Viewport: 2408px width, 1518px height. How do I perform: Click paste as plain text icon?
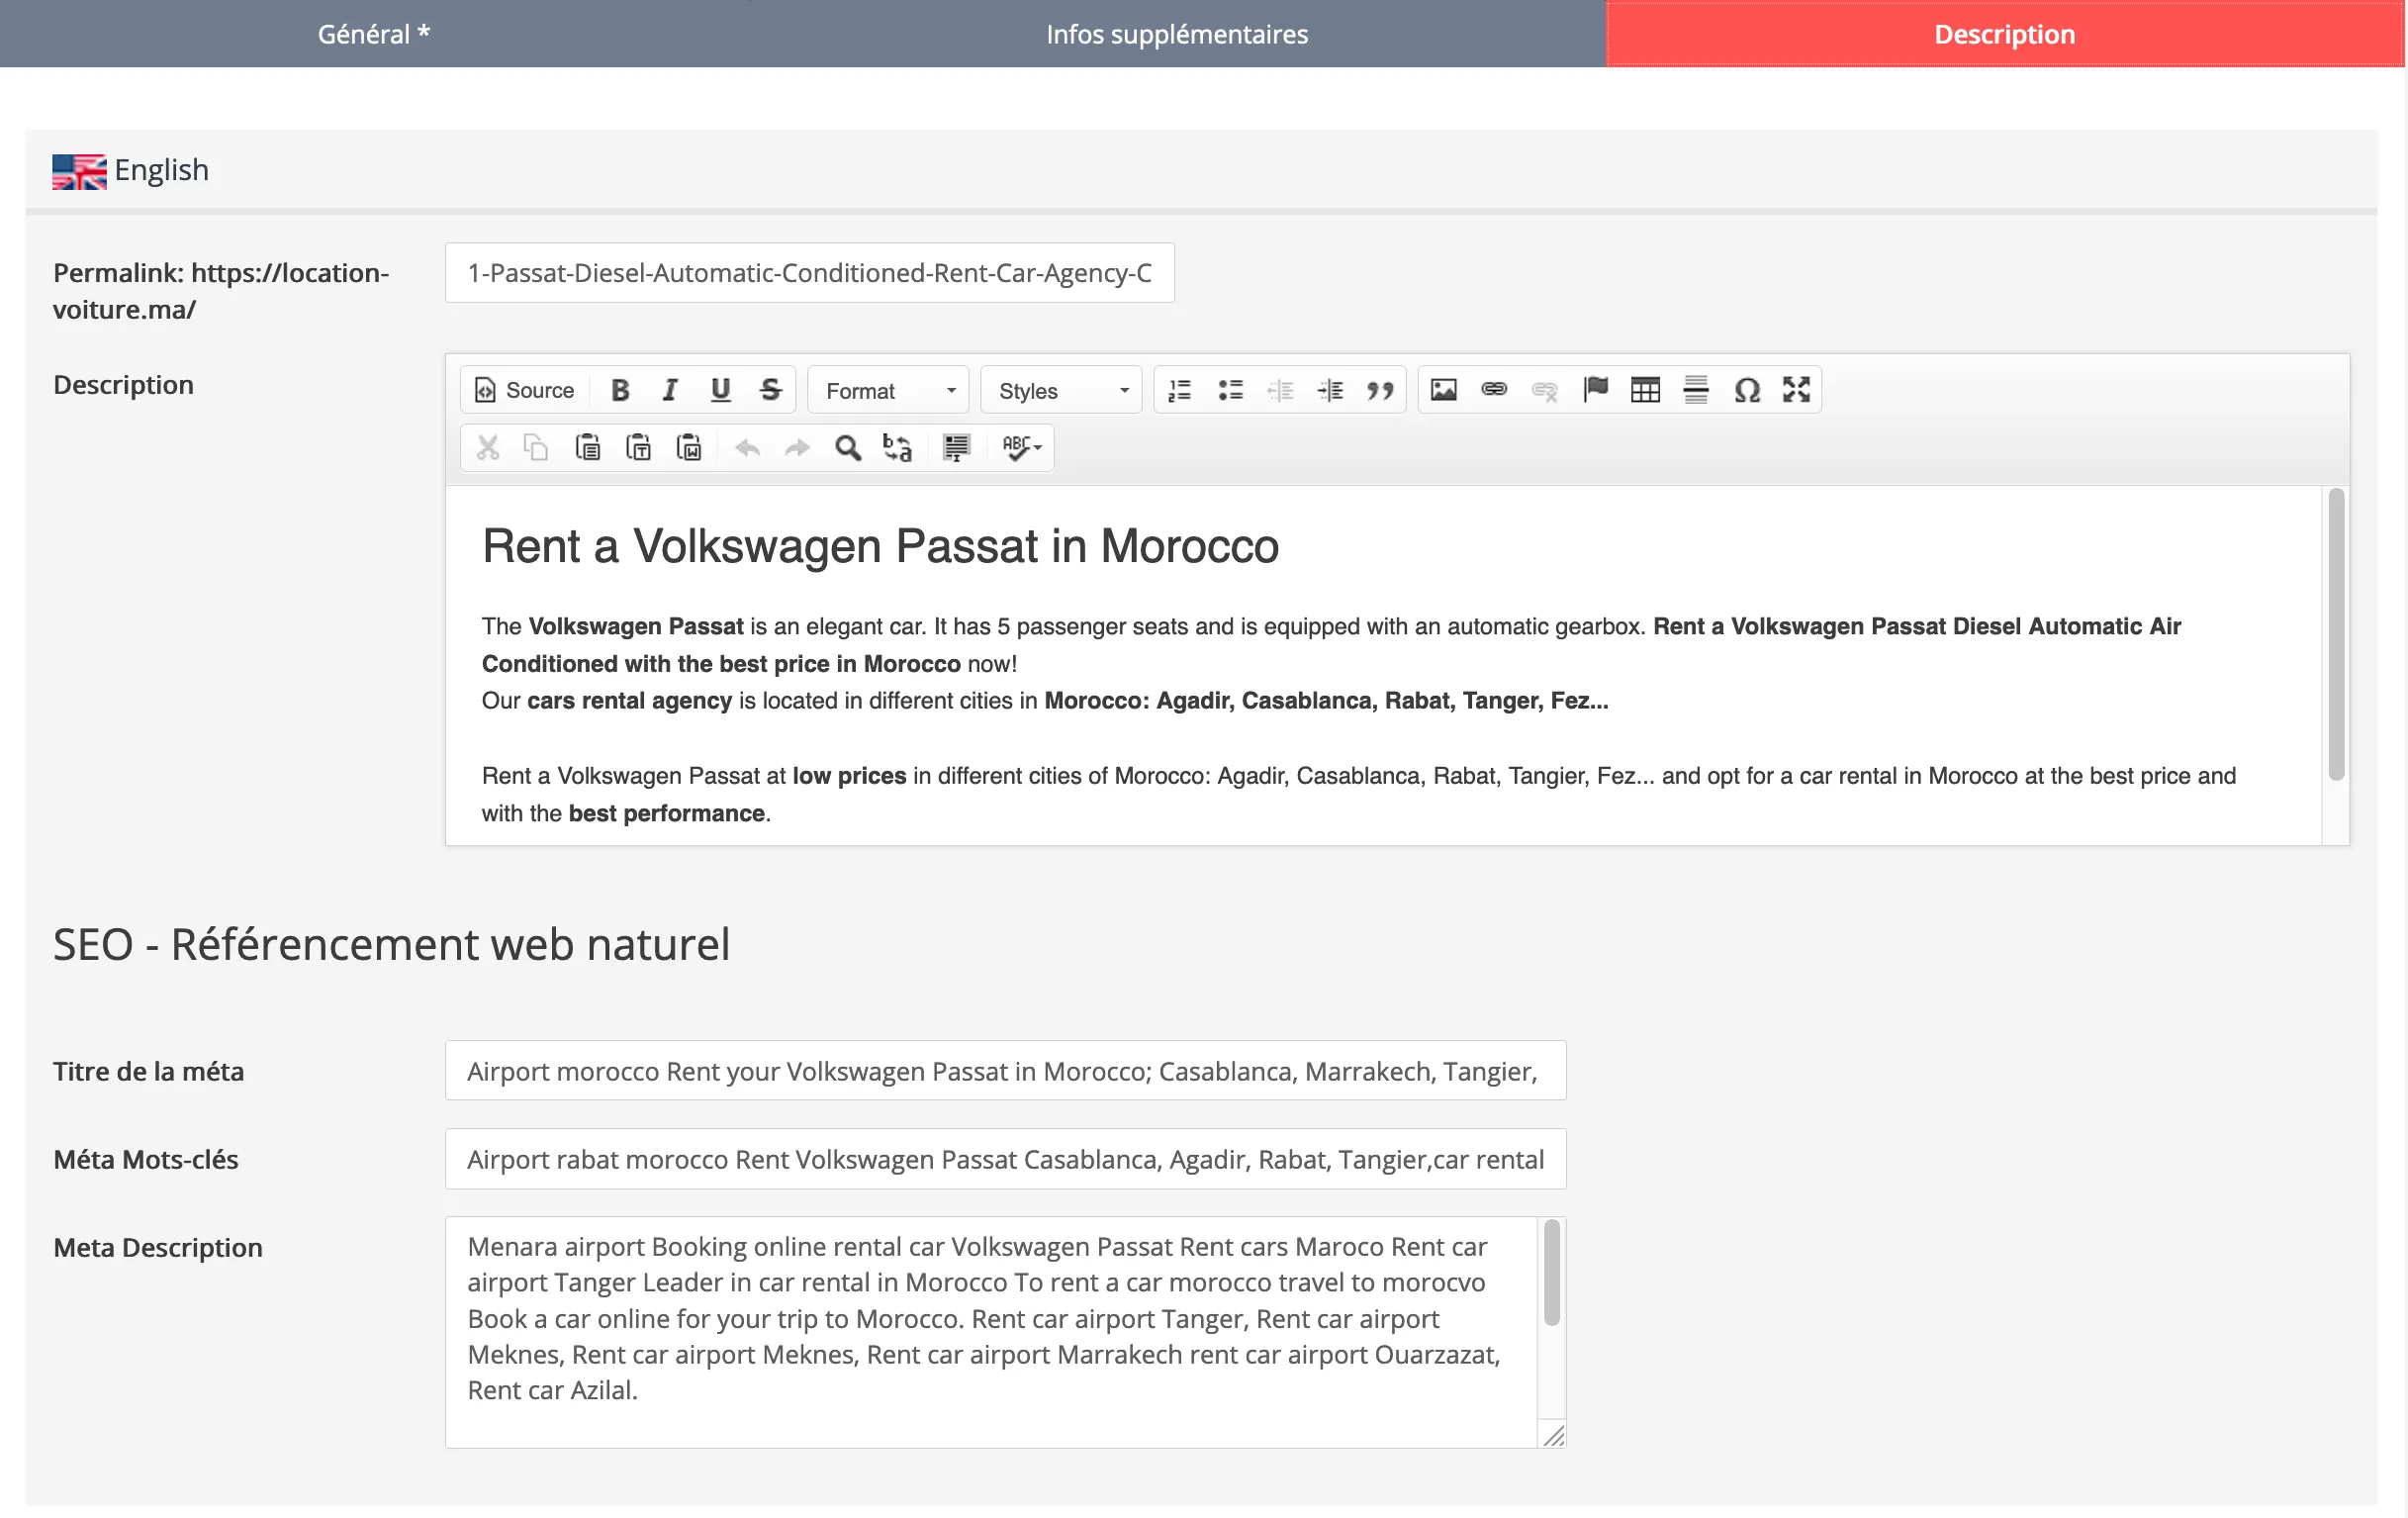coord(638,447)
